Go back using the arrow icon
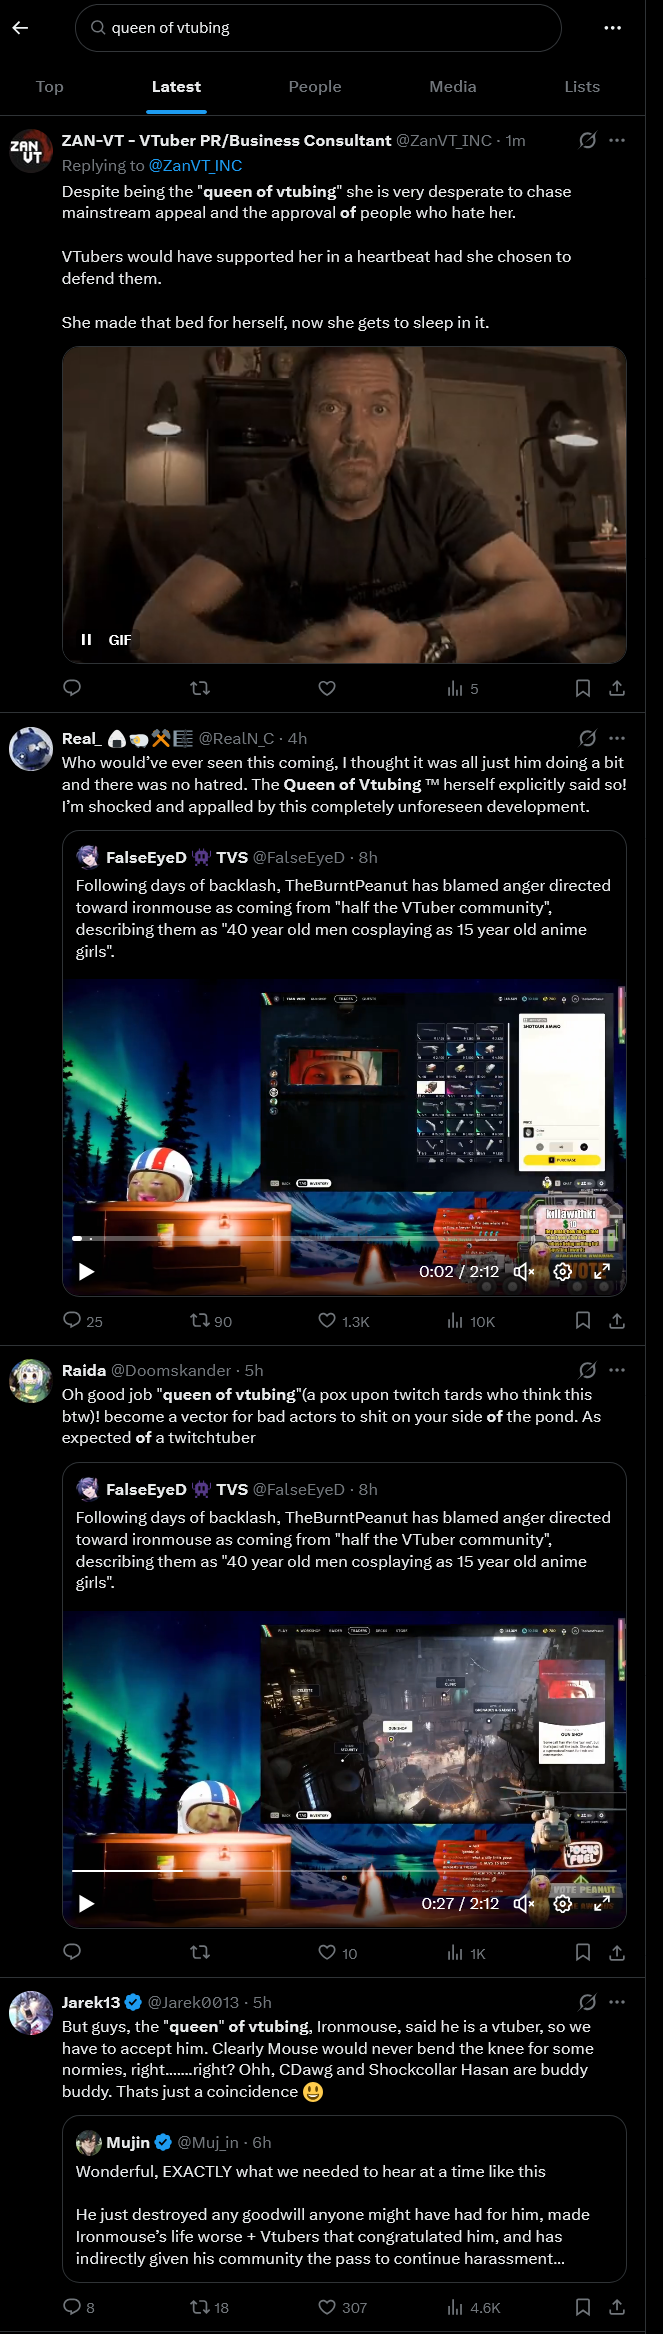Image resolution: width=663 pixels, height=2334 pixels. click(x=20, y=28)
